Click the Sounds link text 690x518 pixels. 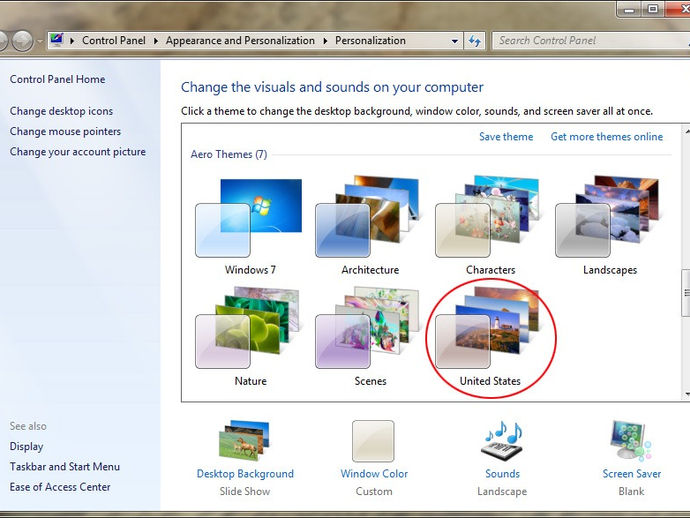[503, 474]
